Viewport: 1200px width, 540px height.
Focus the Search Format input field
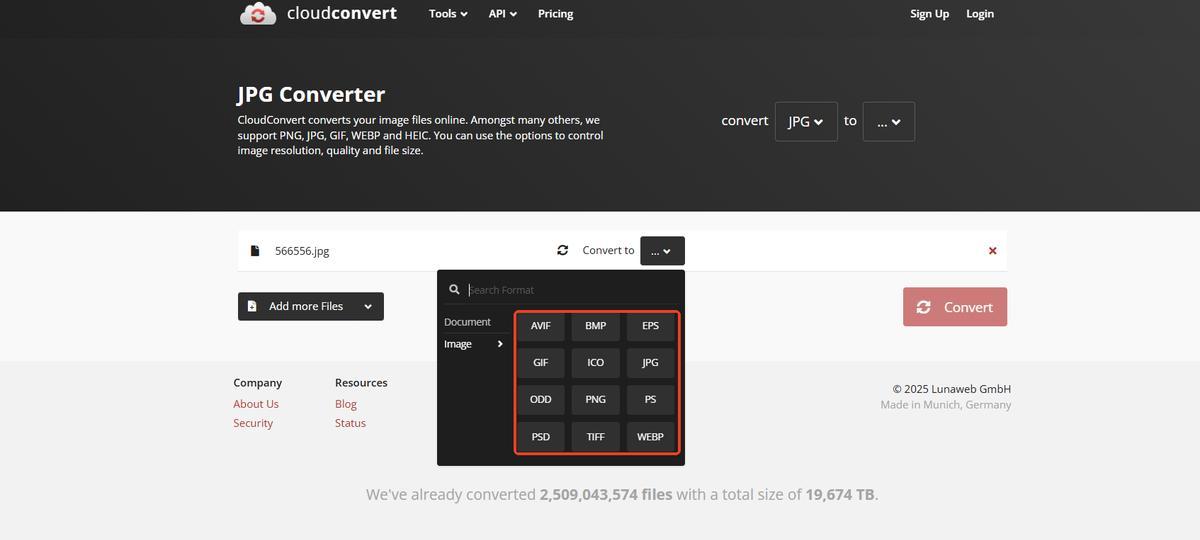570,290
